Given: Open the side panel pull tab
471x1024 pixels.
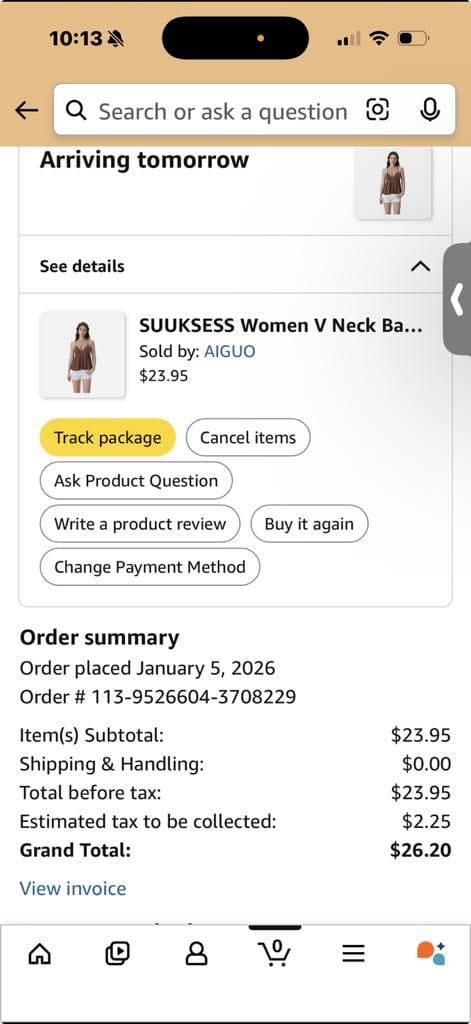Looking at the screenshot, I should point(457,299).
